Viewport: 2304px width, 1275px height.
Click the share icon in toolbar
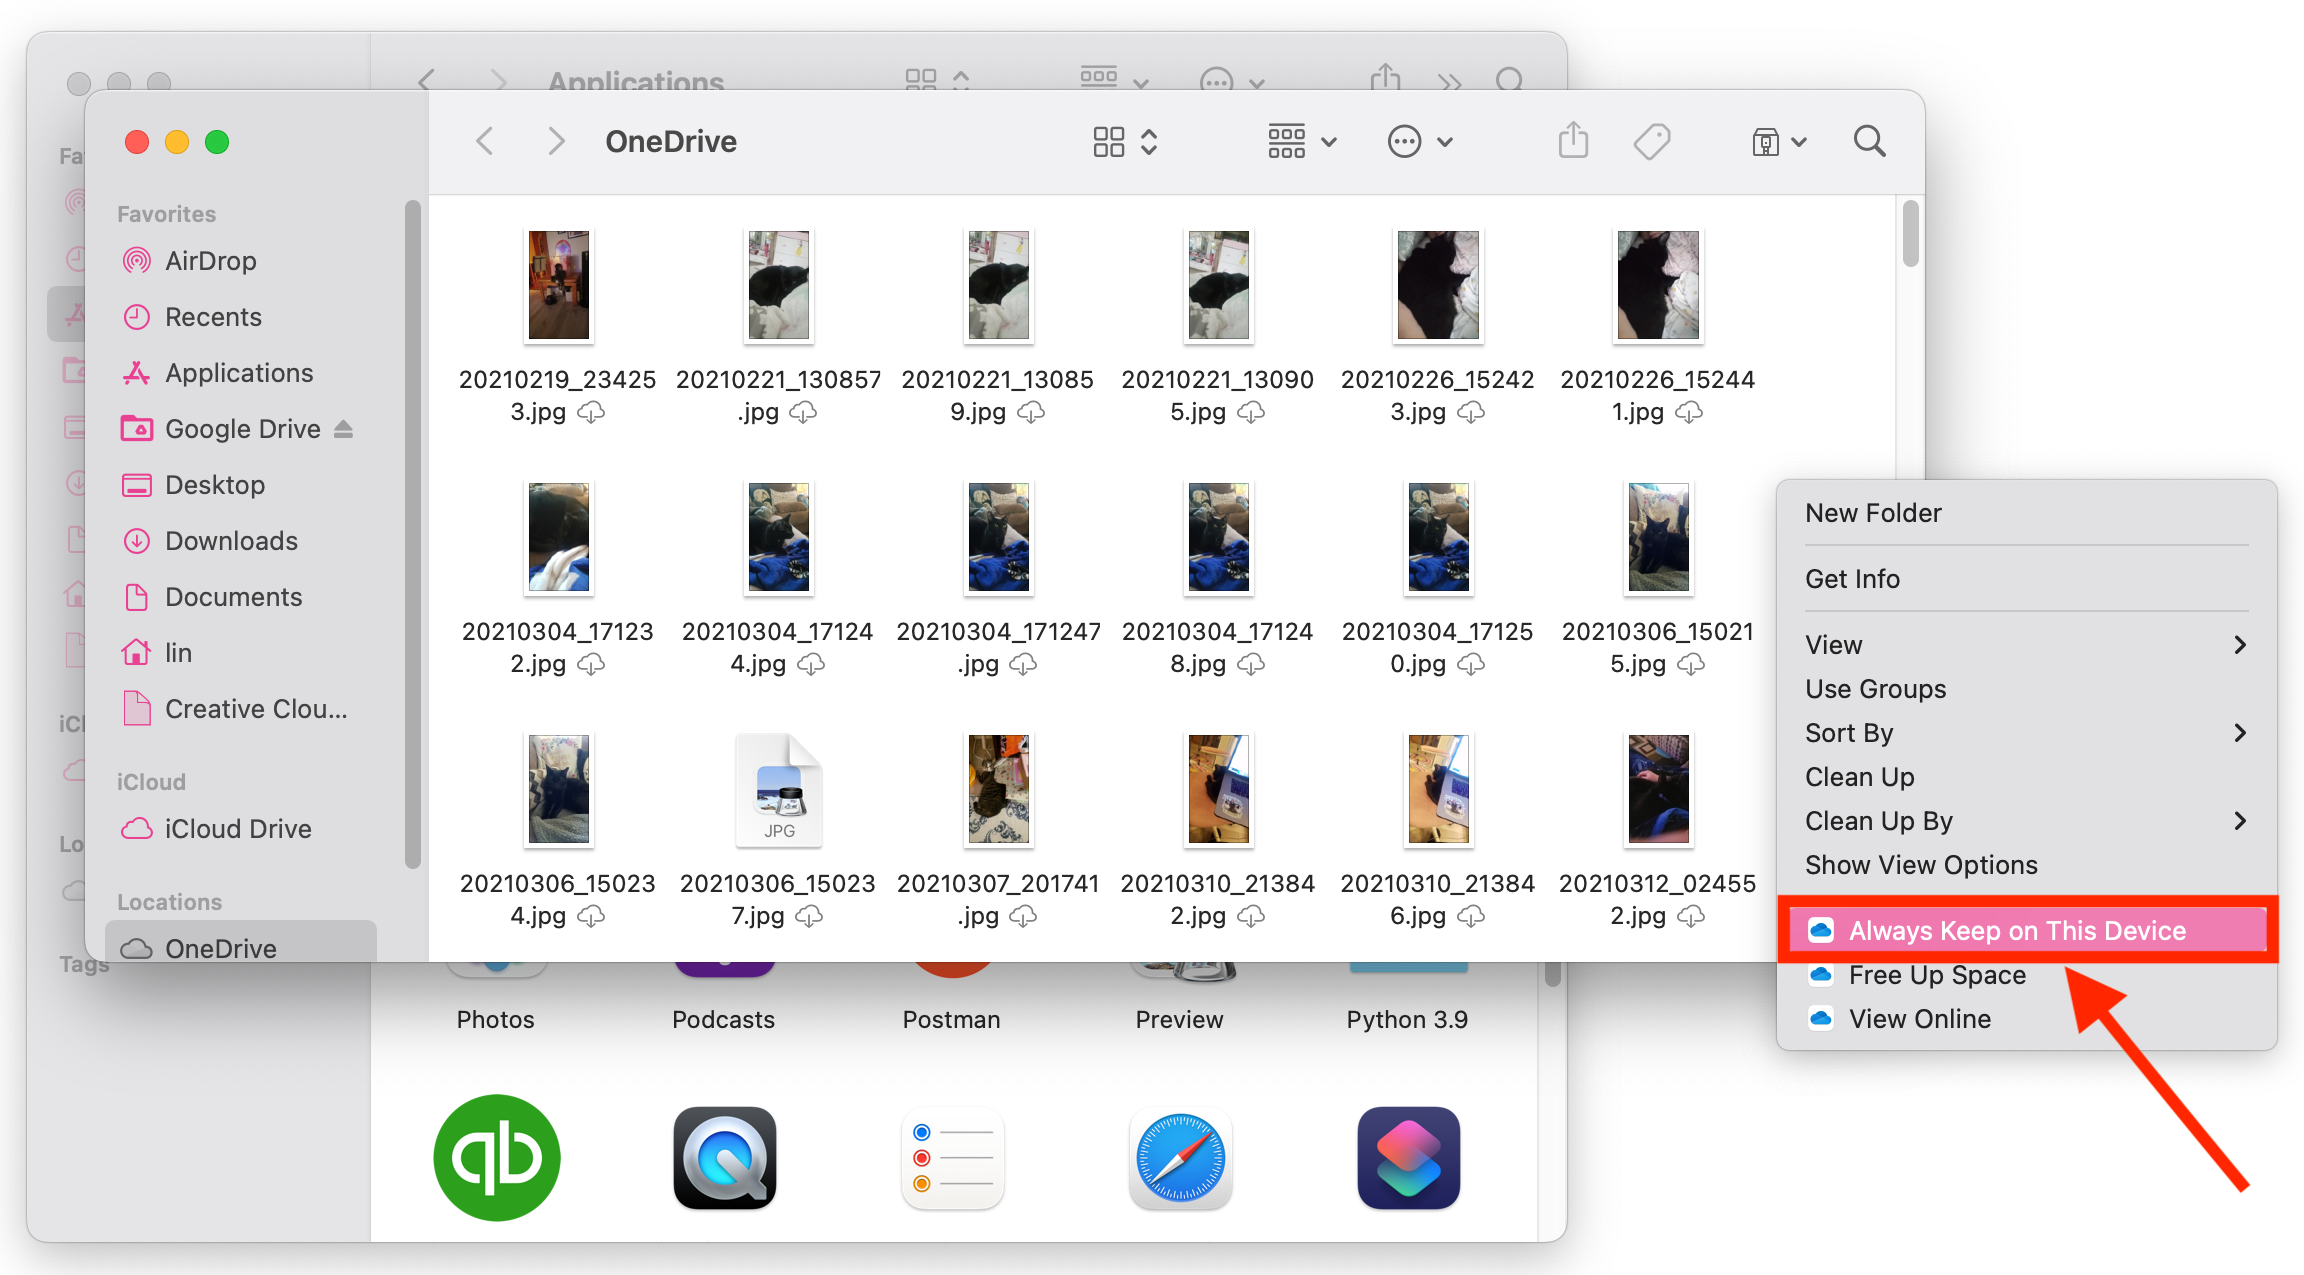1569,140
